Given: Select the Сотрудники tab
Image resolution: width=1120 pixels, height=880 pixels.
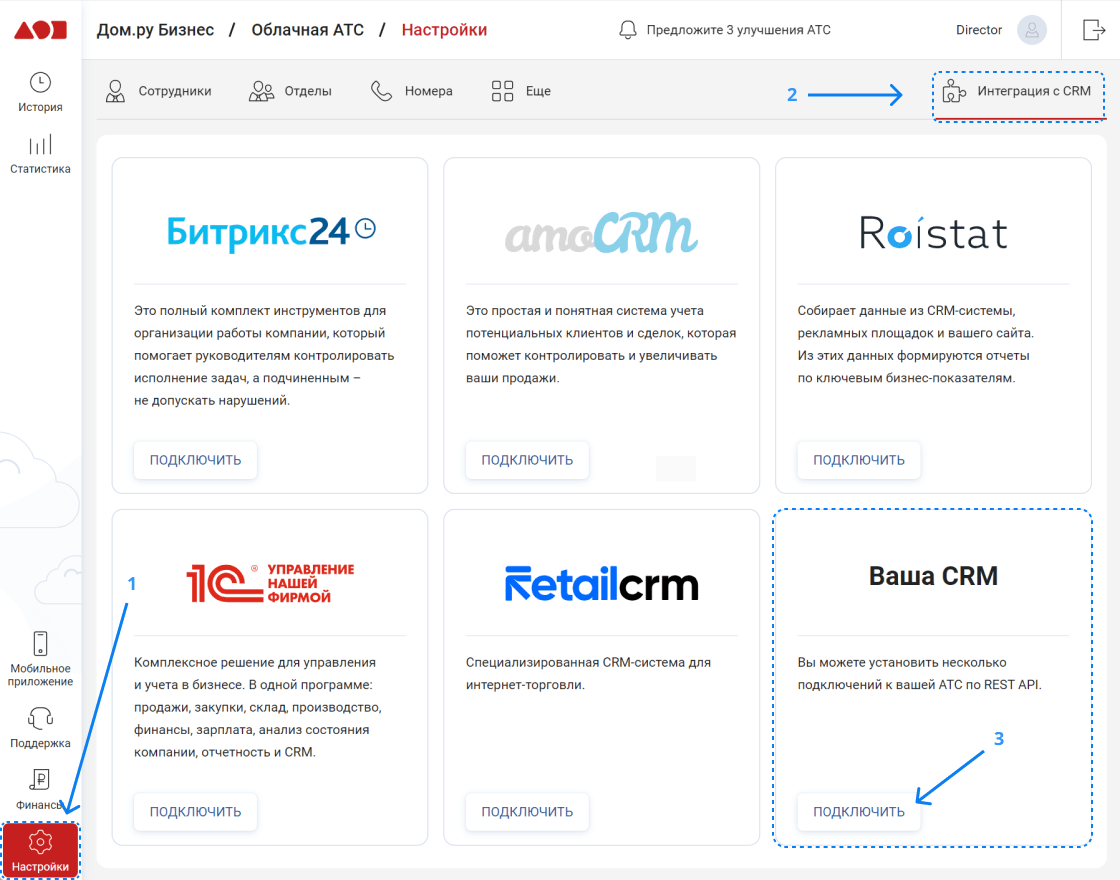Looking at the screenshot, I should (160, 90).
